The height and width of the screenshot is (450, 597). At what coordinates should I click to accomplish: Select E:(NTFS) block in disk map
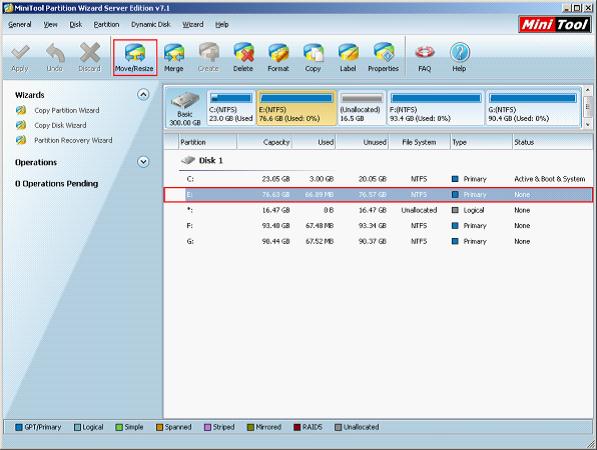297,108
